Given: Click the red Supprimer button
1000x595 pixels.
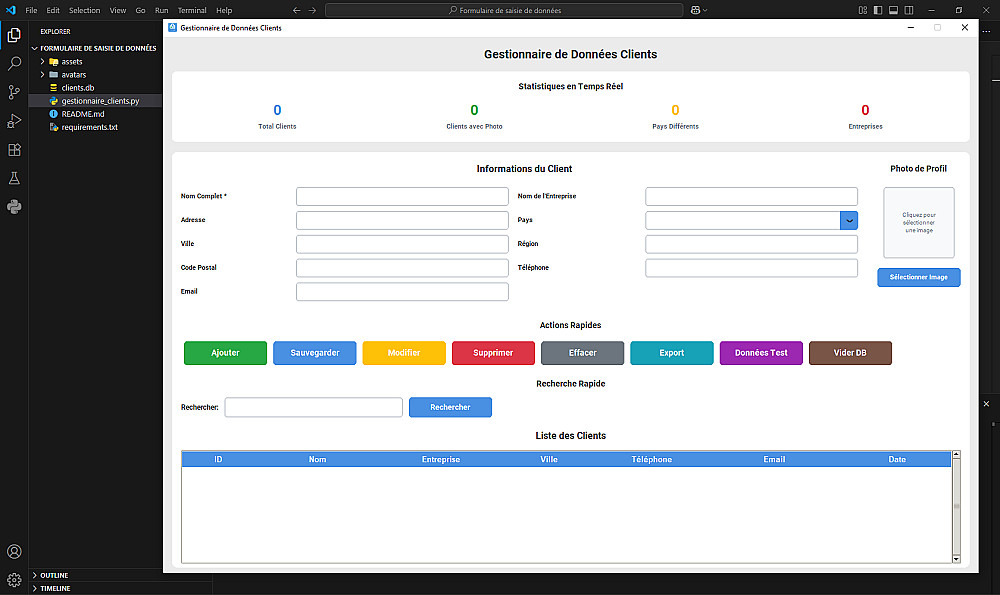Looking at the screenshot, I should click(x=493, y=353).
